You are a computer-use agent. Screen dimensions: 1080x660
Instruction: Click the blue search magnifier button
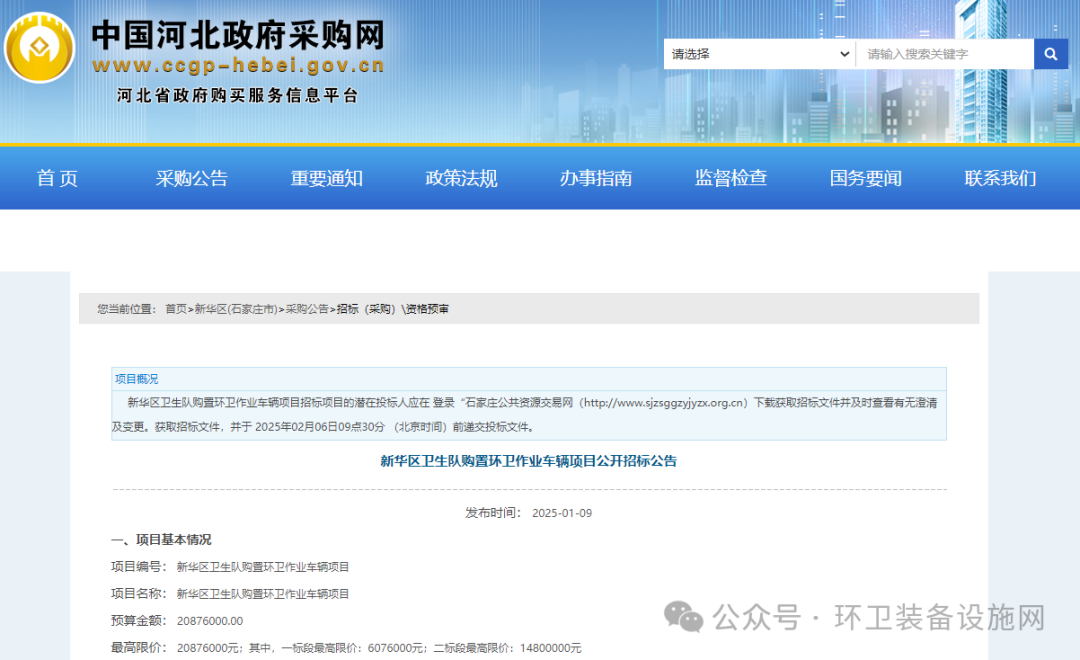pos(1050,54)
